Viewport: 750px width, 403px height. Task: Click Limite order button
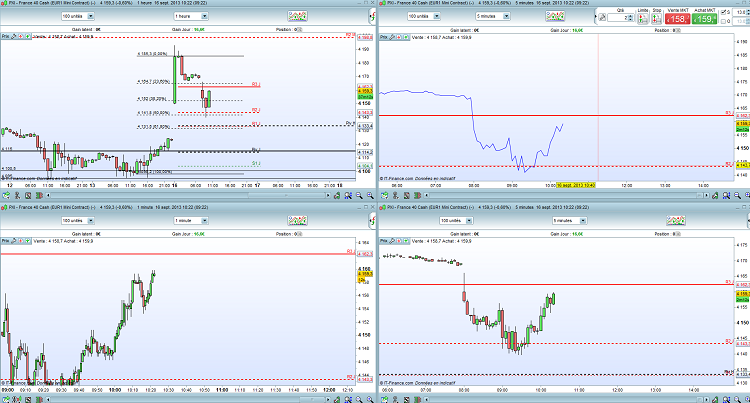pos(643,19)
